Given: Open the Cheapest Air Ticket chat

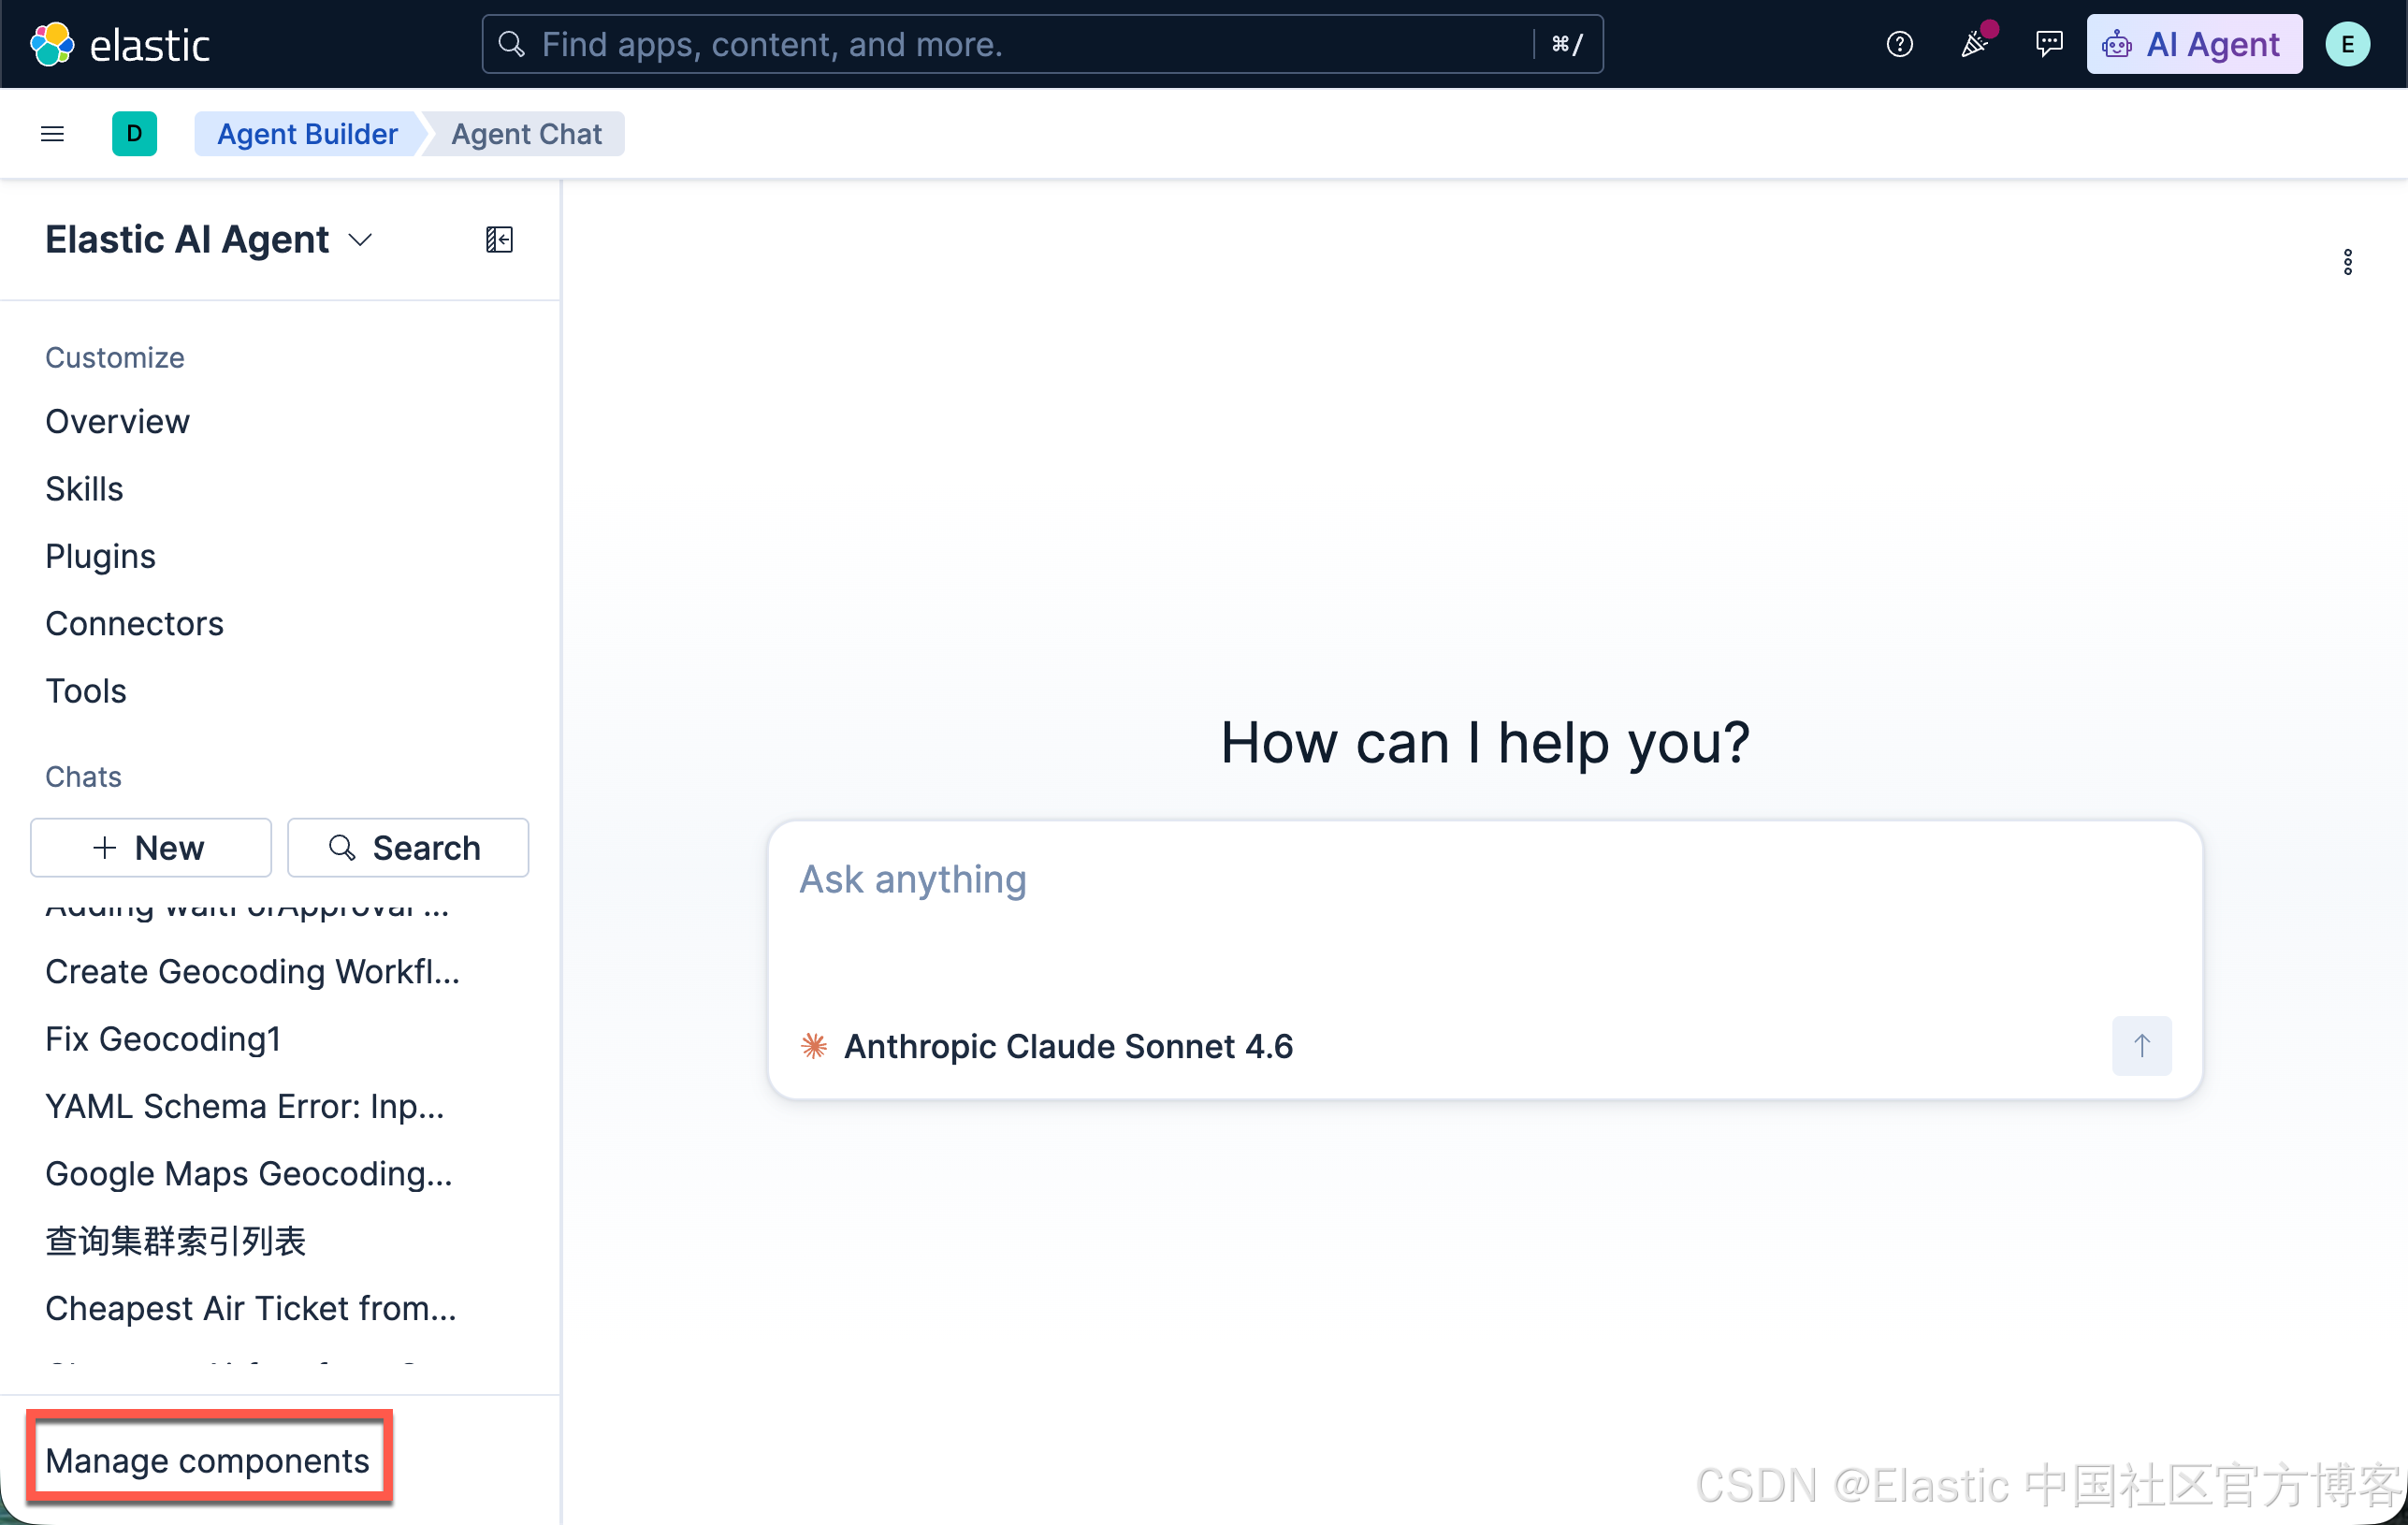Looking at the screenshot, I should pos(251,1308).
